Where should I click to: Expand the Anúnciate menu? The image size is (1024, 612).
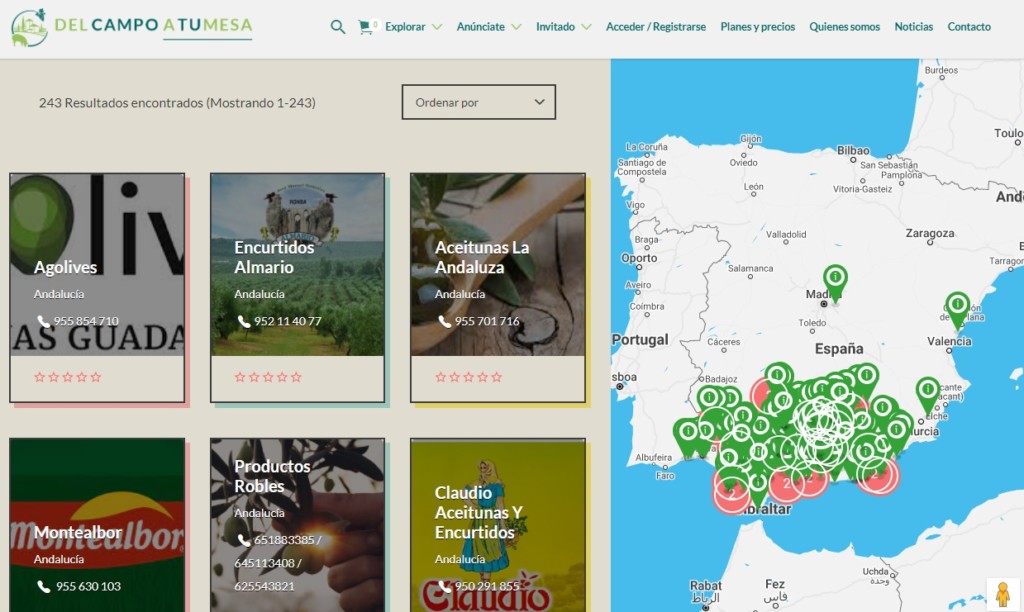488,27
